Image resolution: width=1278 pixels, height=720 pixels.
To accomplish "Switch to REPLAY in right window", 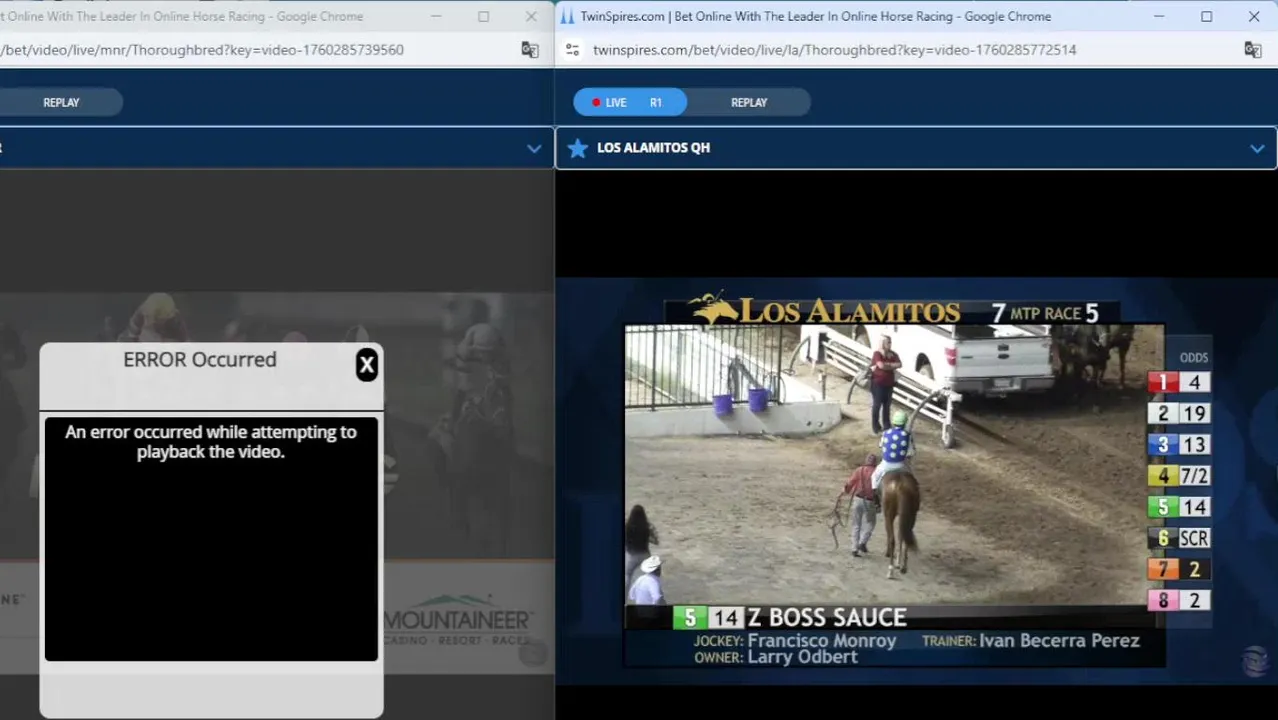I will 749,102.
